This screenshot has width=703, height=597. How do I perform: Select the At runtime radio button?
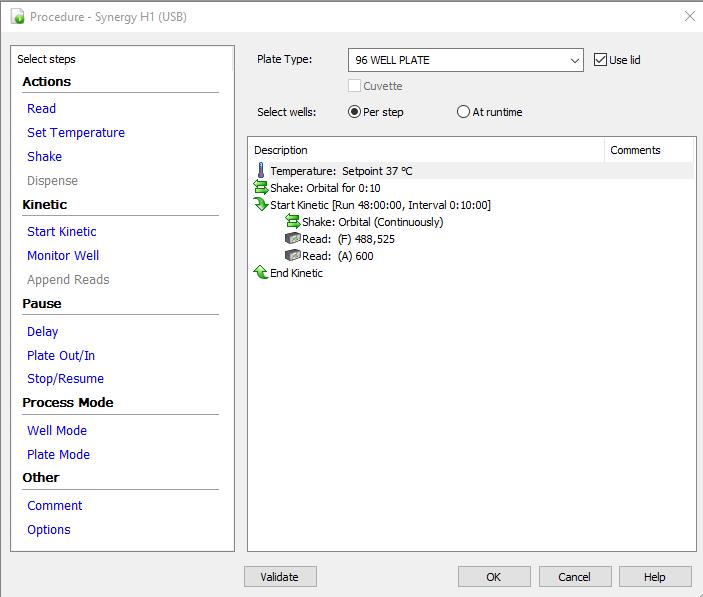pyautogui.click(x=463, y=112)
